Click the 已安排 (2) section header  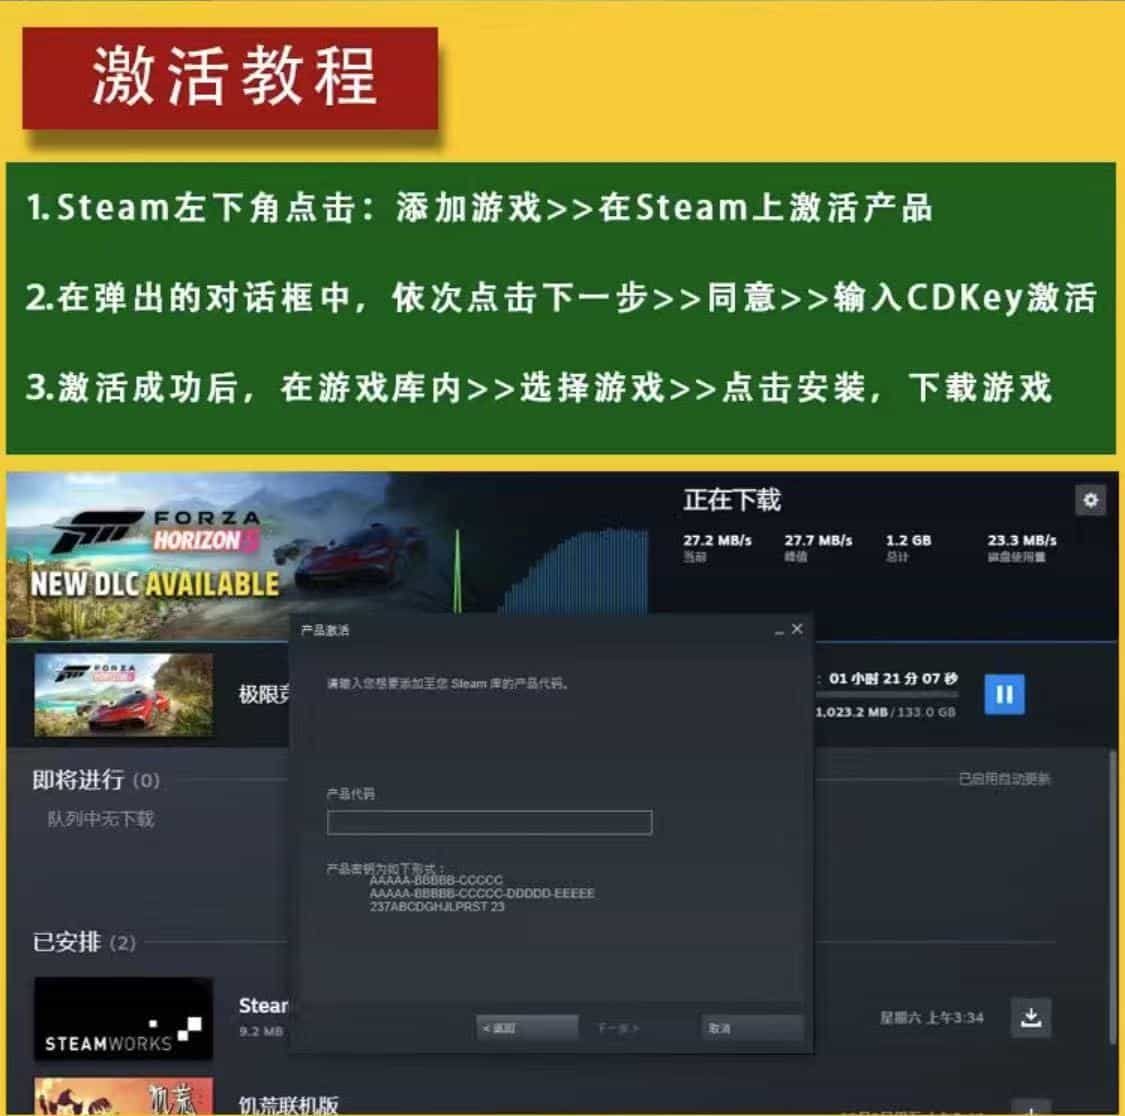84,942
